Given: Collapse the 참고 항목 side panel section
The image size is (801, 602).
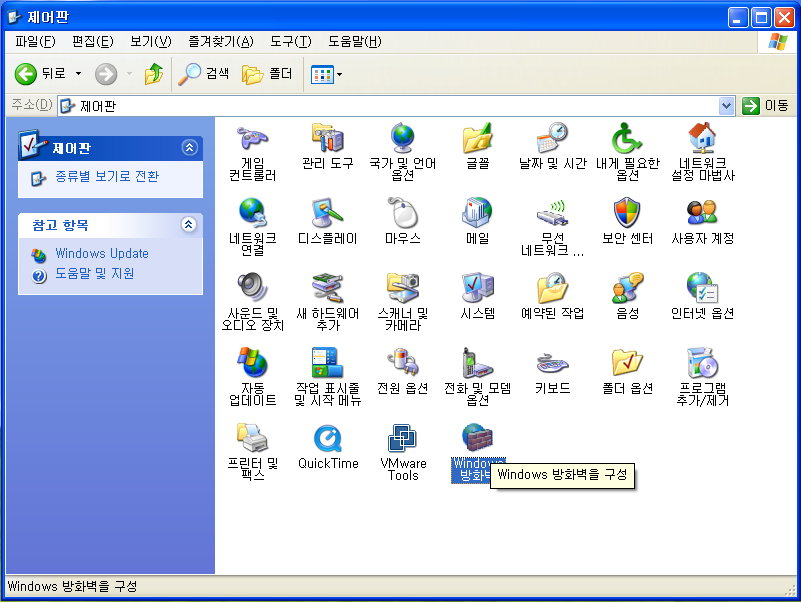Looking at the screenshot, I should pos(189,225).
